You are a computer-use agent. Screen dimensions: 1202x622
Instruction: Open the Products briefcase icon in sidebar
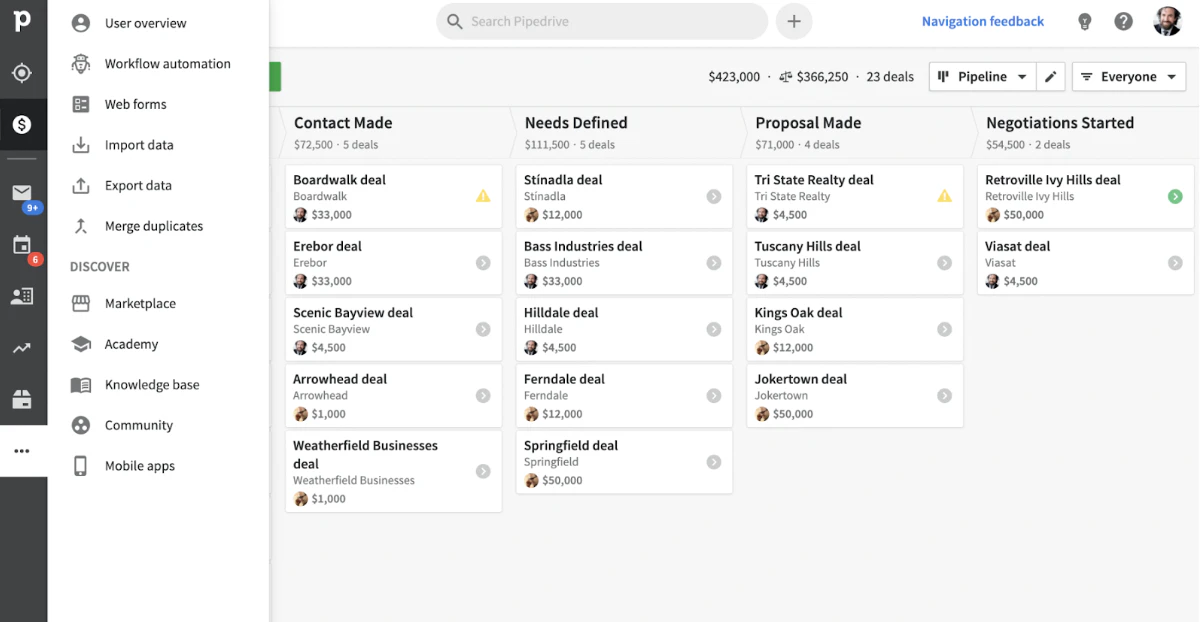[22, 400]
